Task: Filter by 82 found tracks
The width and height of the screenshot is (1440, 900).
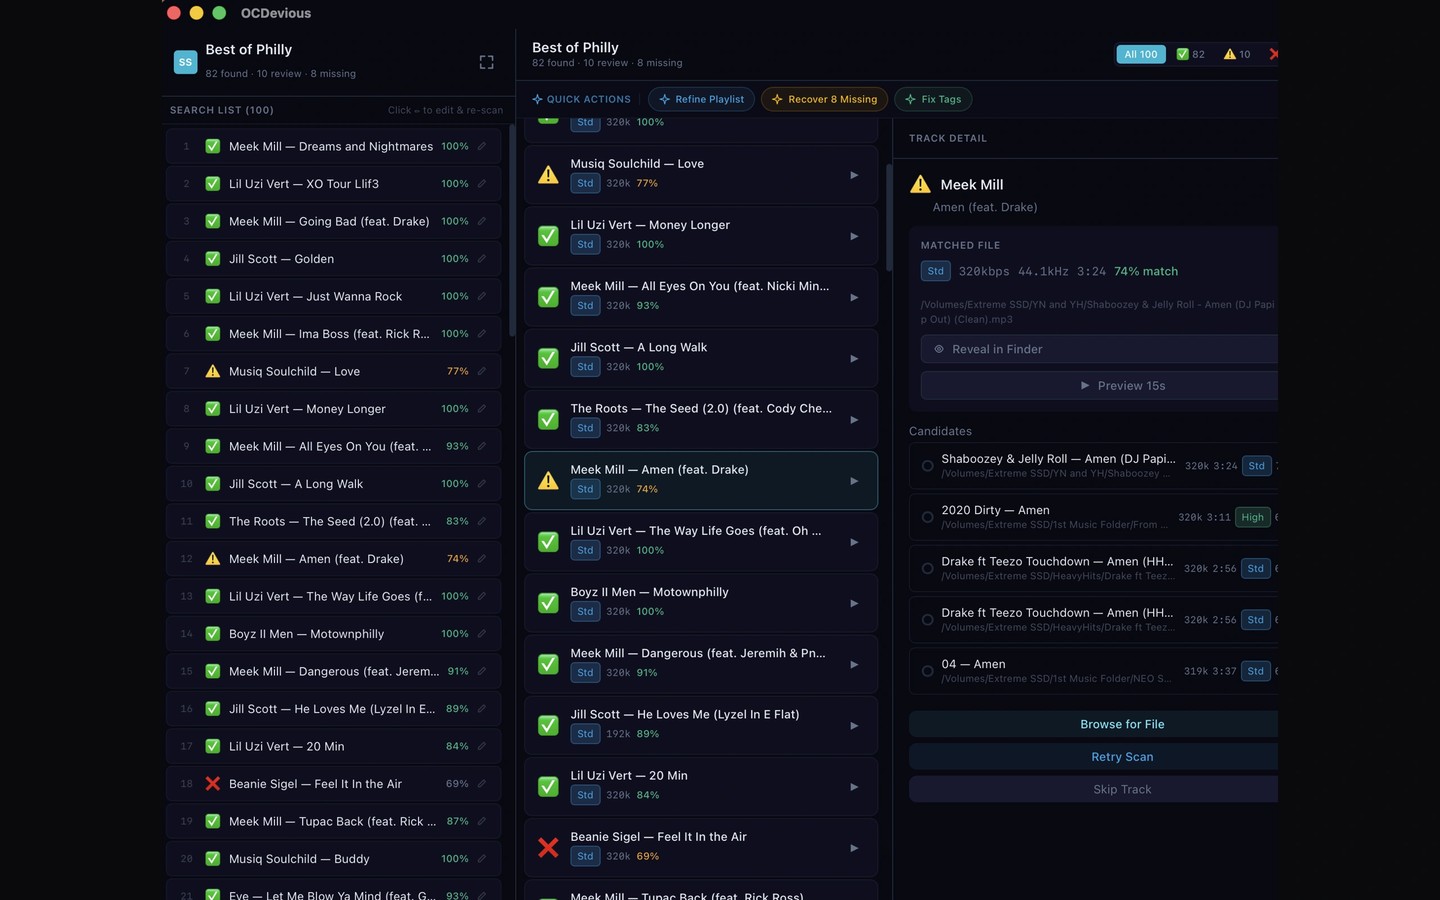Action: (x=1190, y=54)
